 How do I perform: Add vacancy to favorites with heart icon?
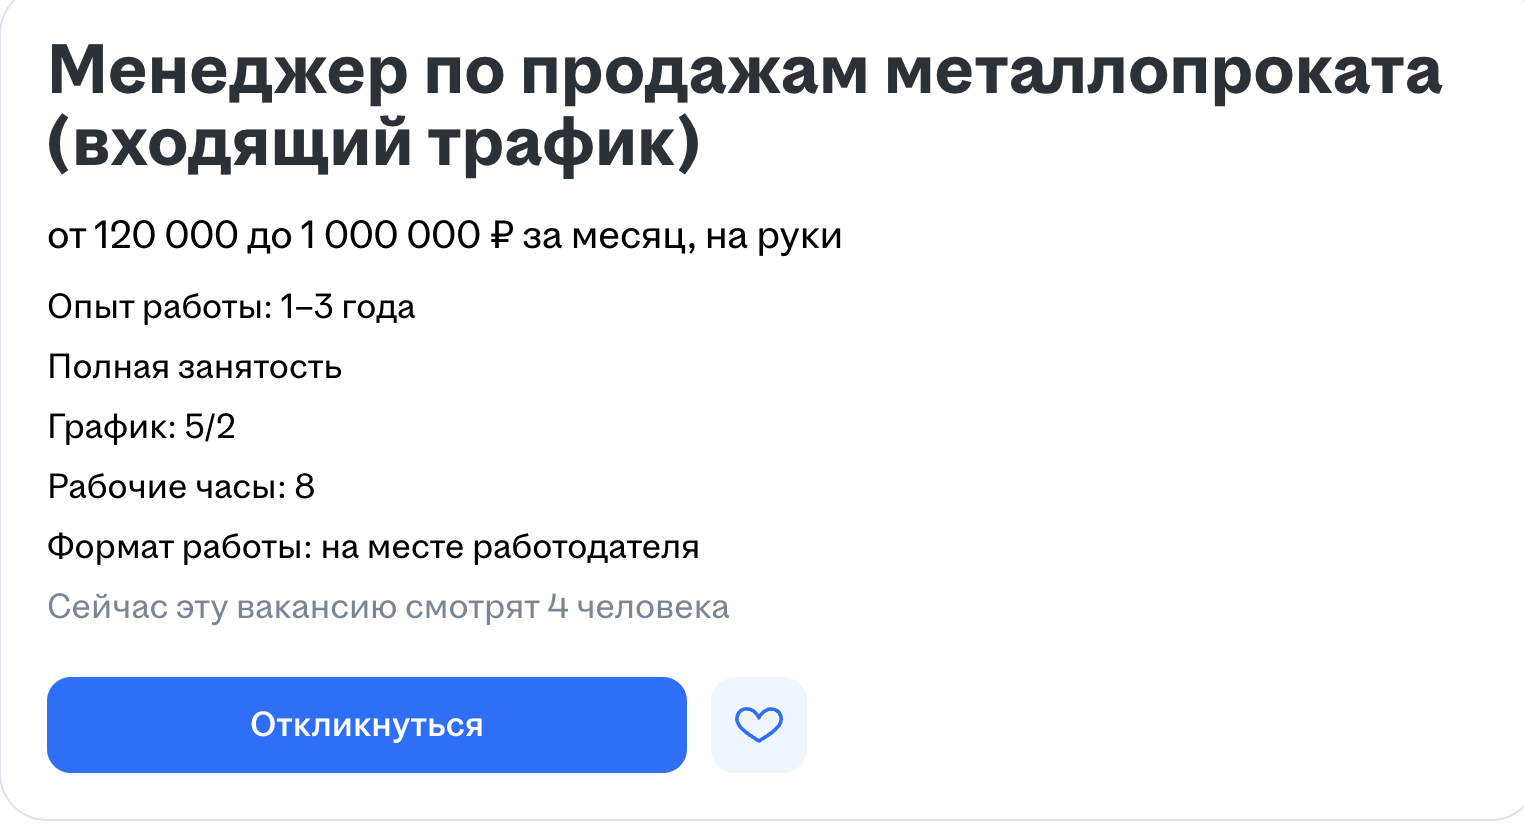click(x=758, y=724)
